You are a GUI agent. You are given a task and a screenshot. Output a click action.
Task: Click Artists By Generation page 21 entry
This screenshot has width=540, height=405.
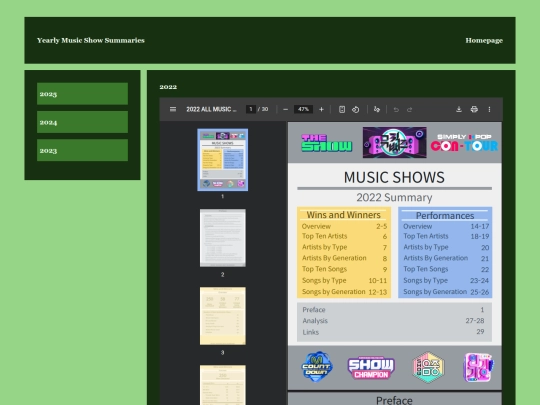point(446,258)
